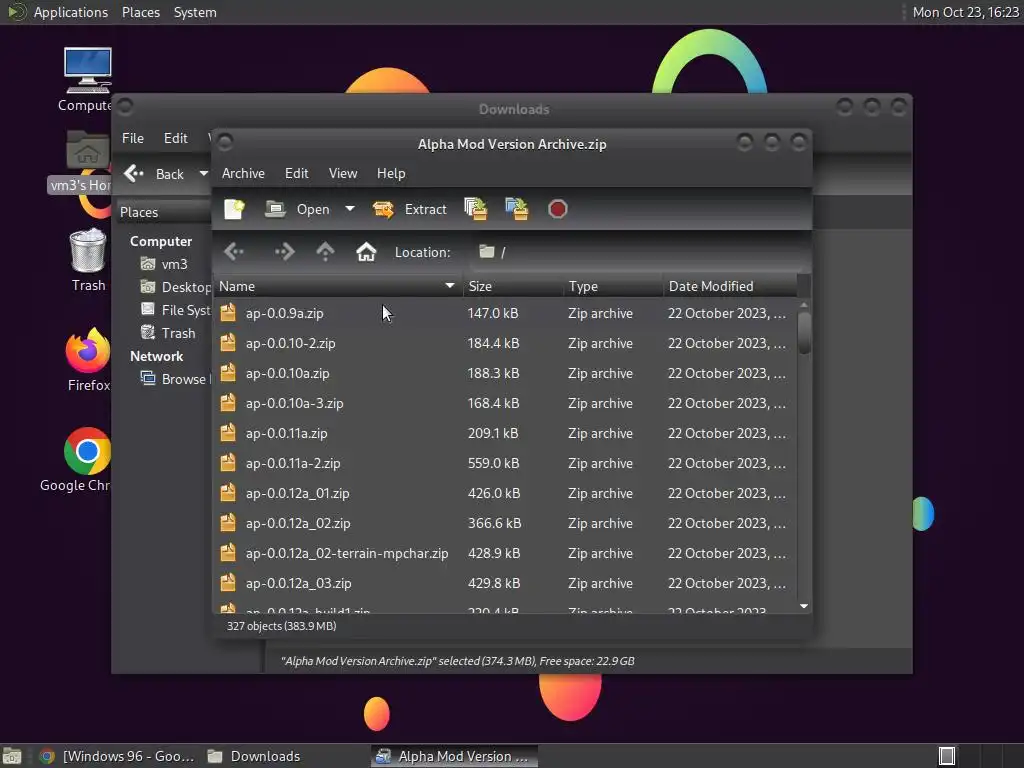Open the Edit menu in archive manager

pyautogui.click(x=296, y=173)
